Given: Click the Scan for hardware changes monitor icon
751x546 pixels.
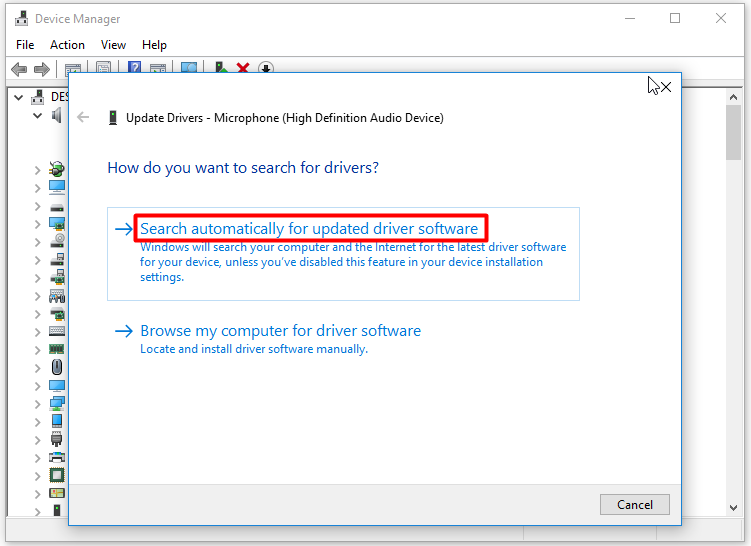Looking at the screenshot, I should [189, 68].
